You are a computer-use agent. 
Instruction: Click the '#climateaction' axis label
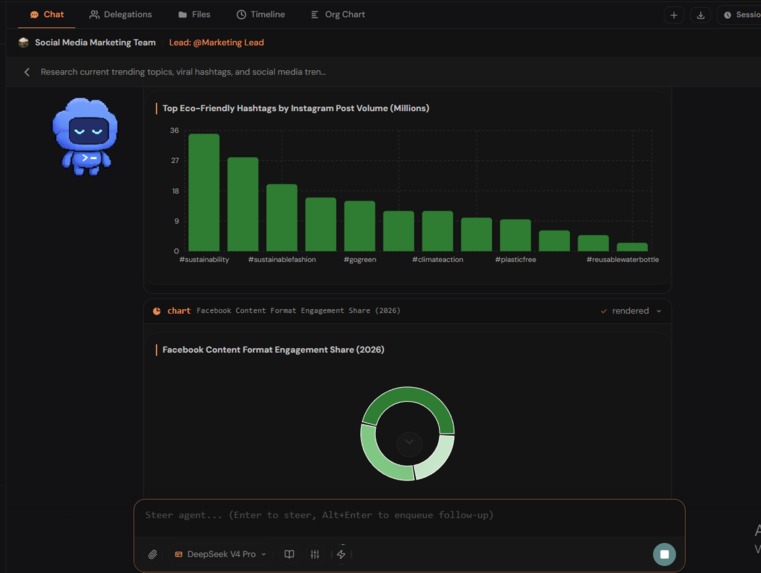(x=438, y=260)
